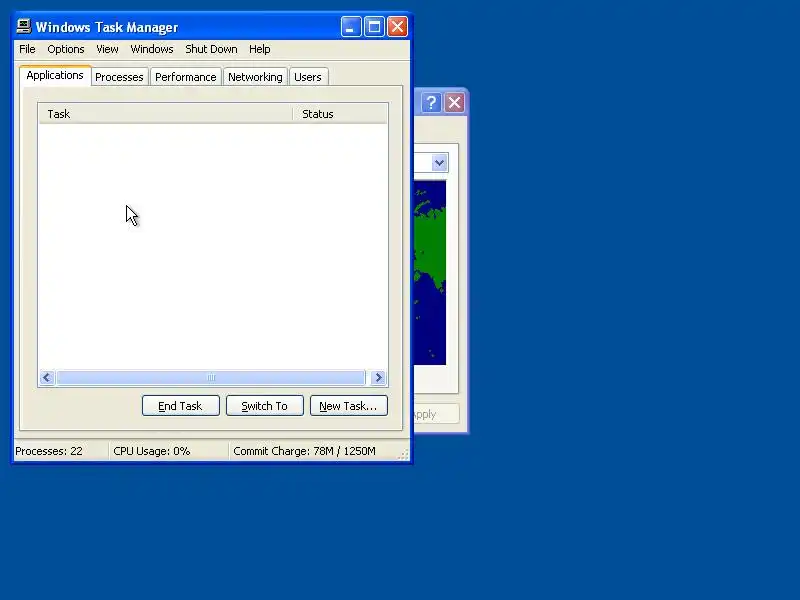Open the View menu
The height and width of the screenshot is (600, 800).
click(107, 49)
